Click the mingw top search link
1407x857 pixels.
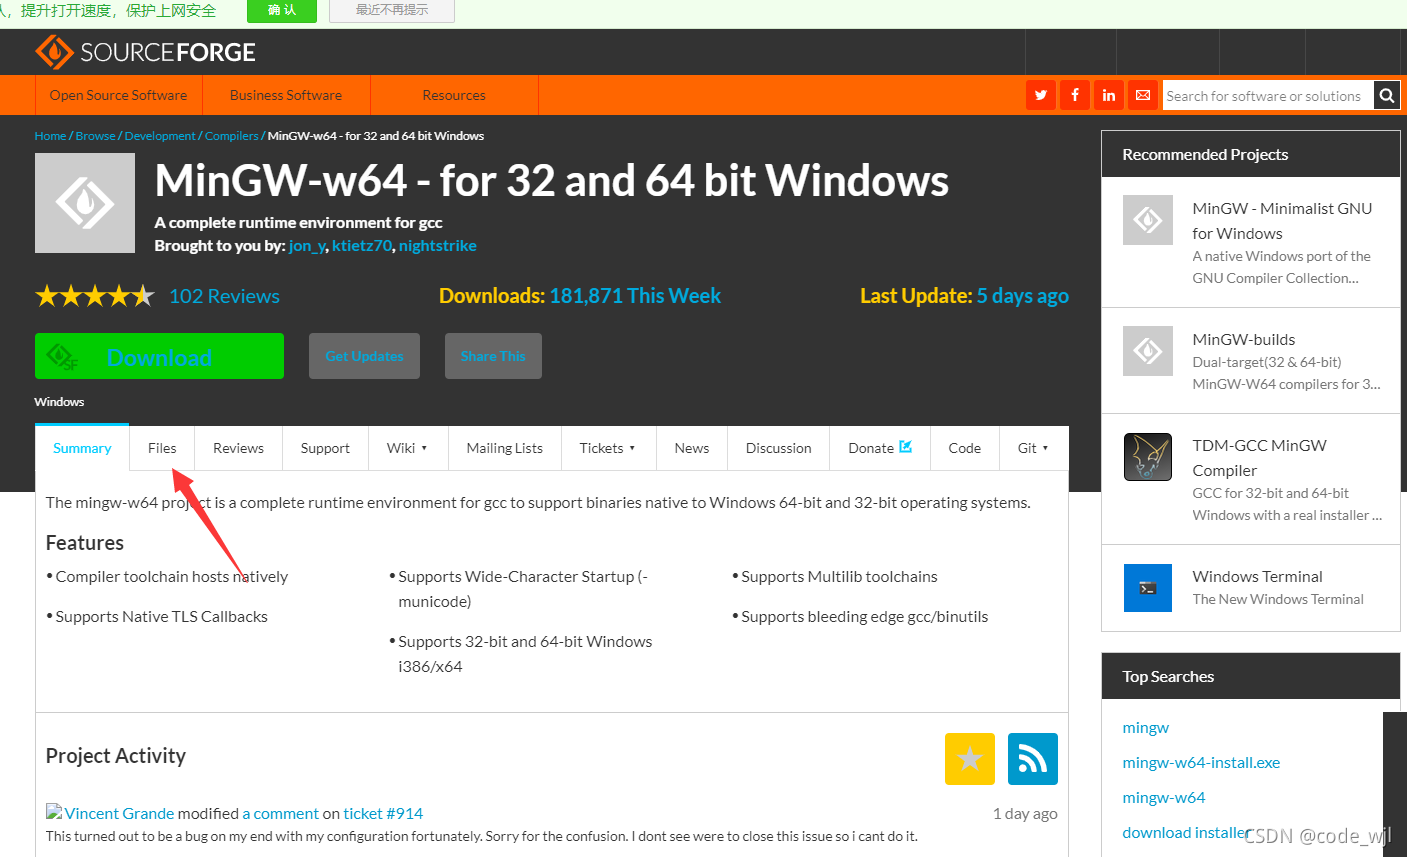(1146, 728)
